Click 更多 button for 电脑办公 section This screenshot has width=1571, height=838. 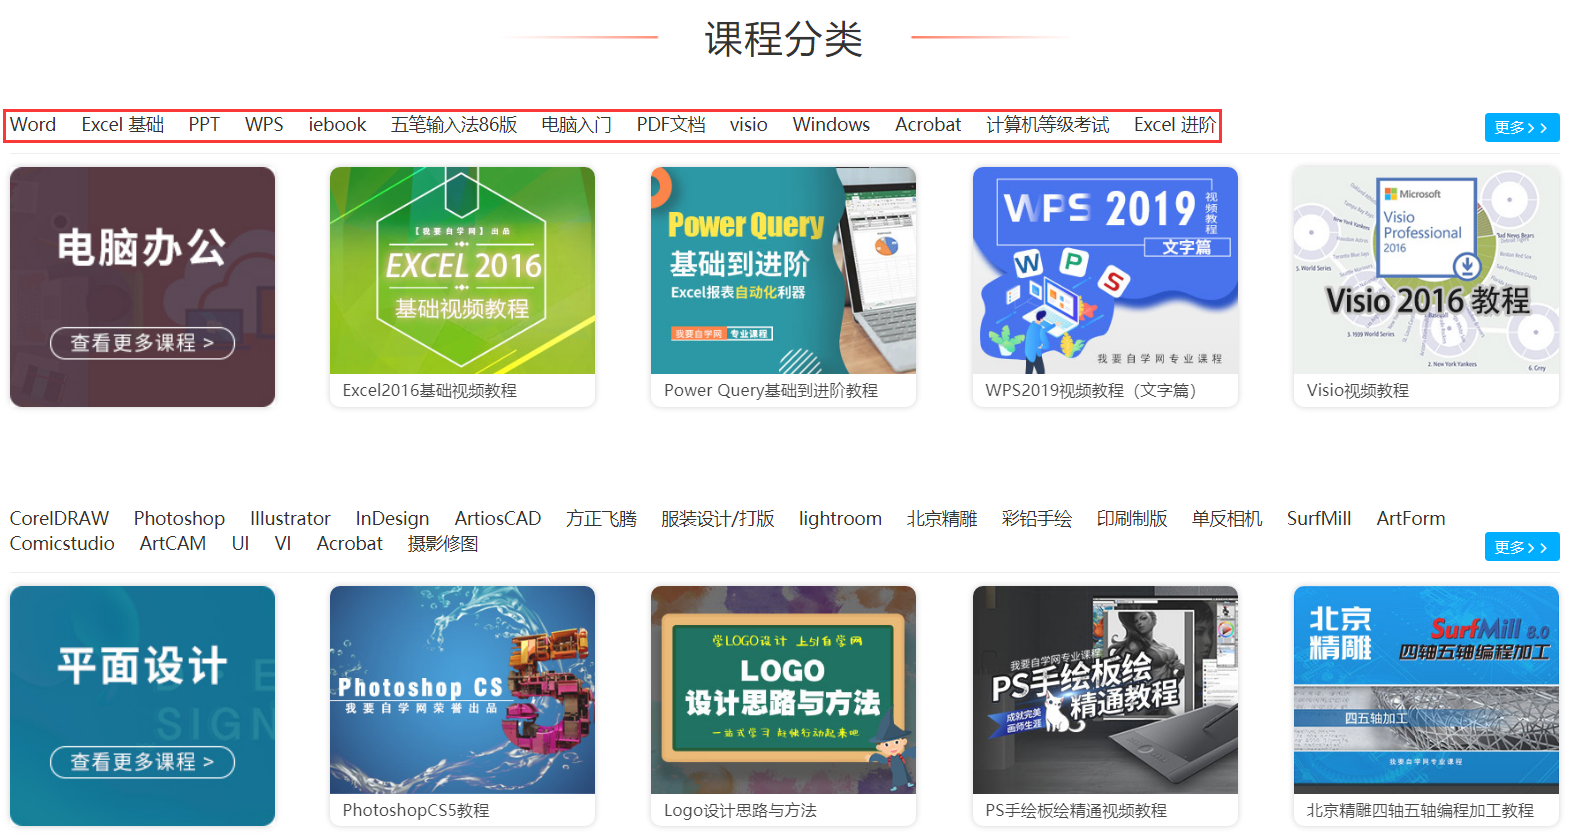[1522, 127]
